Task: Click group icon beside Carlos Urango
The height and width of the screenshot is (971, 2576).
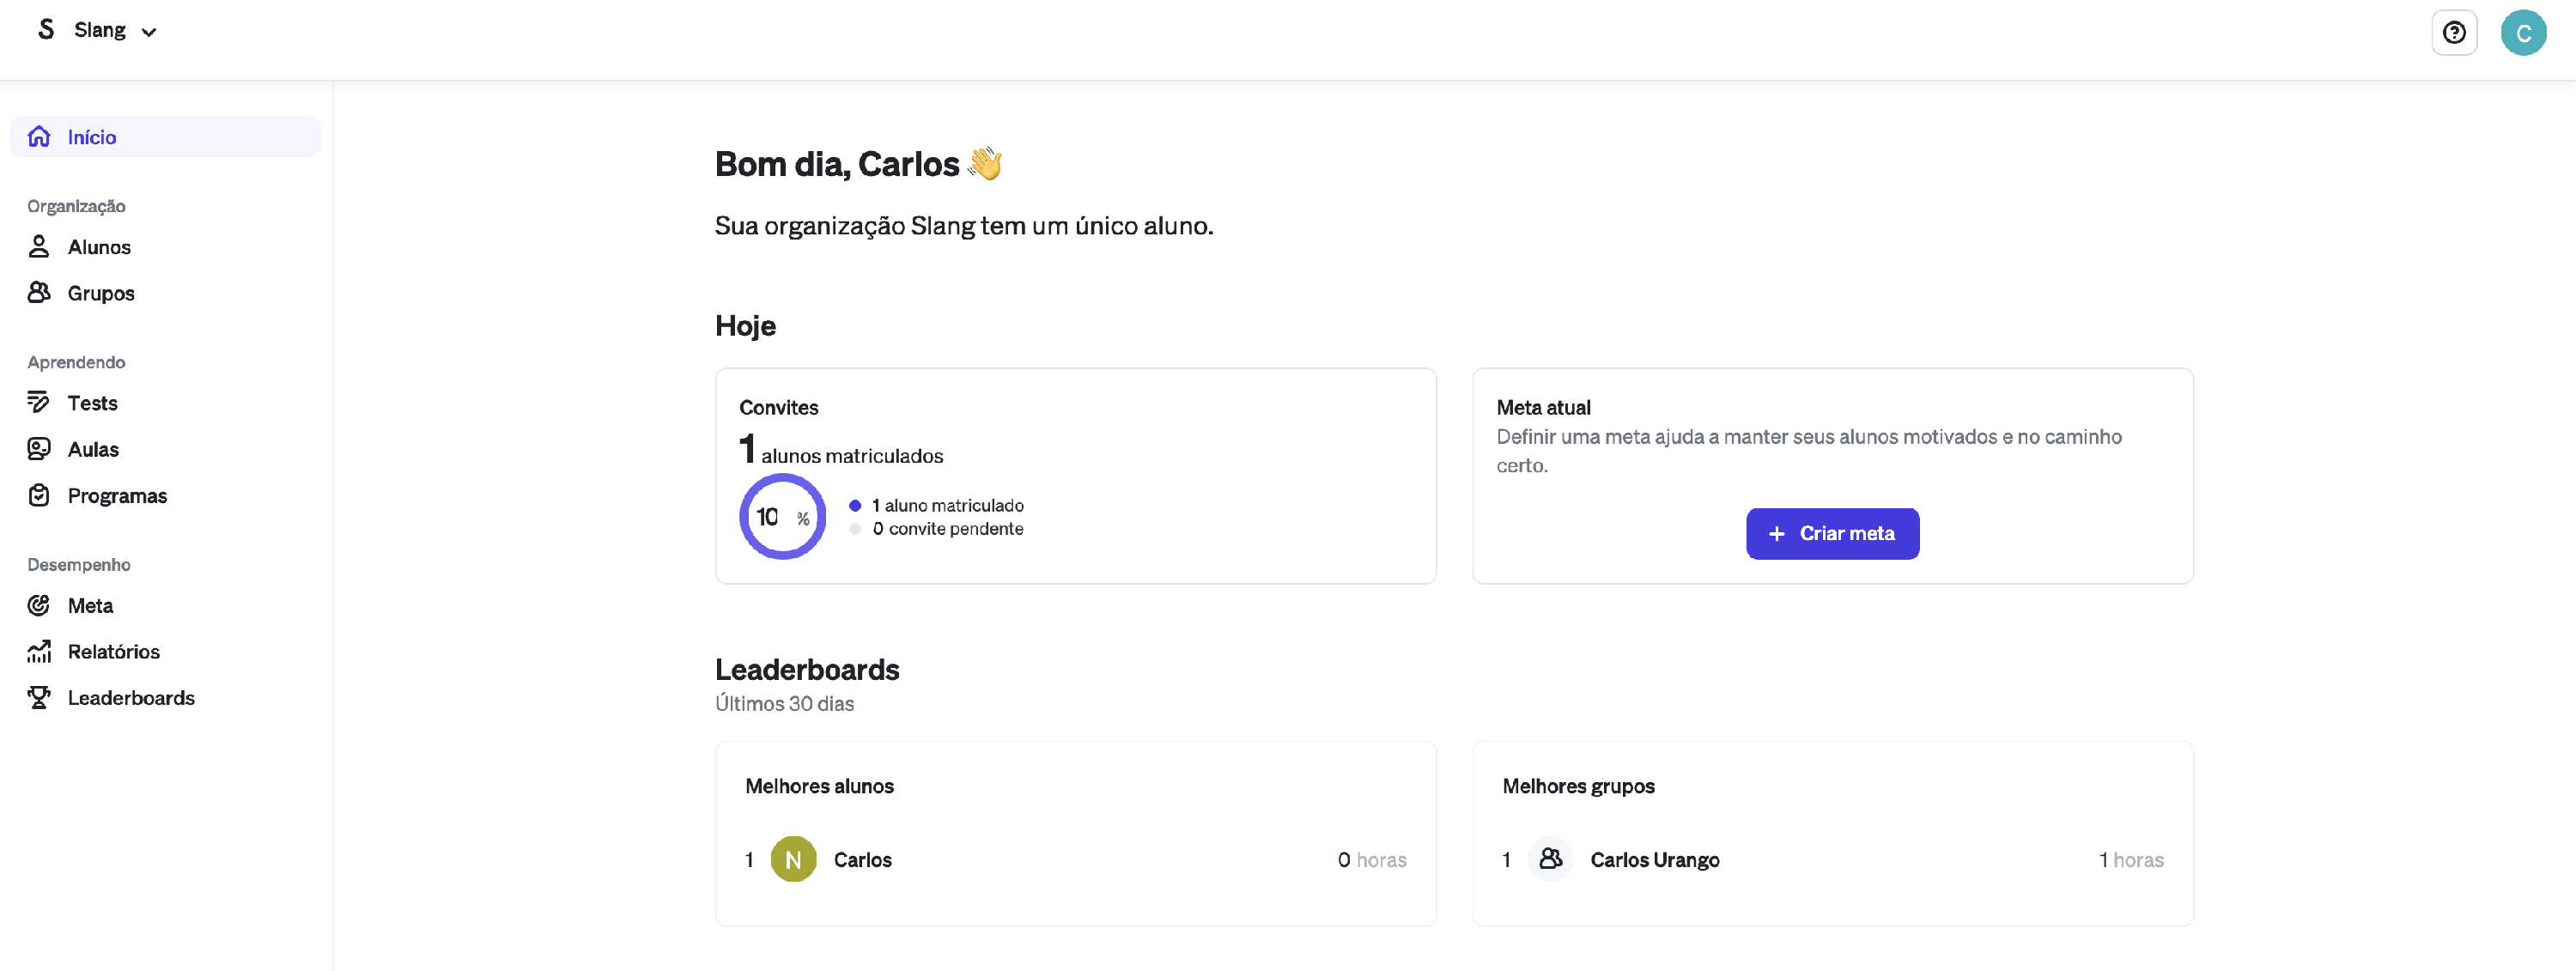Action: [1550, 860]
